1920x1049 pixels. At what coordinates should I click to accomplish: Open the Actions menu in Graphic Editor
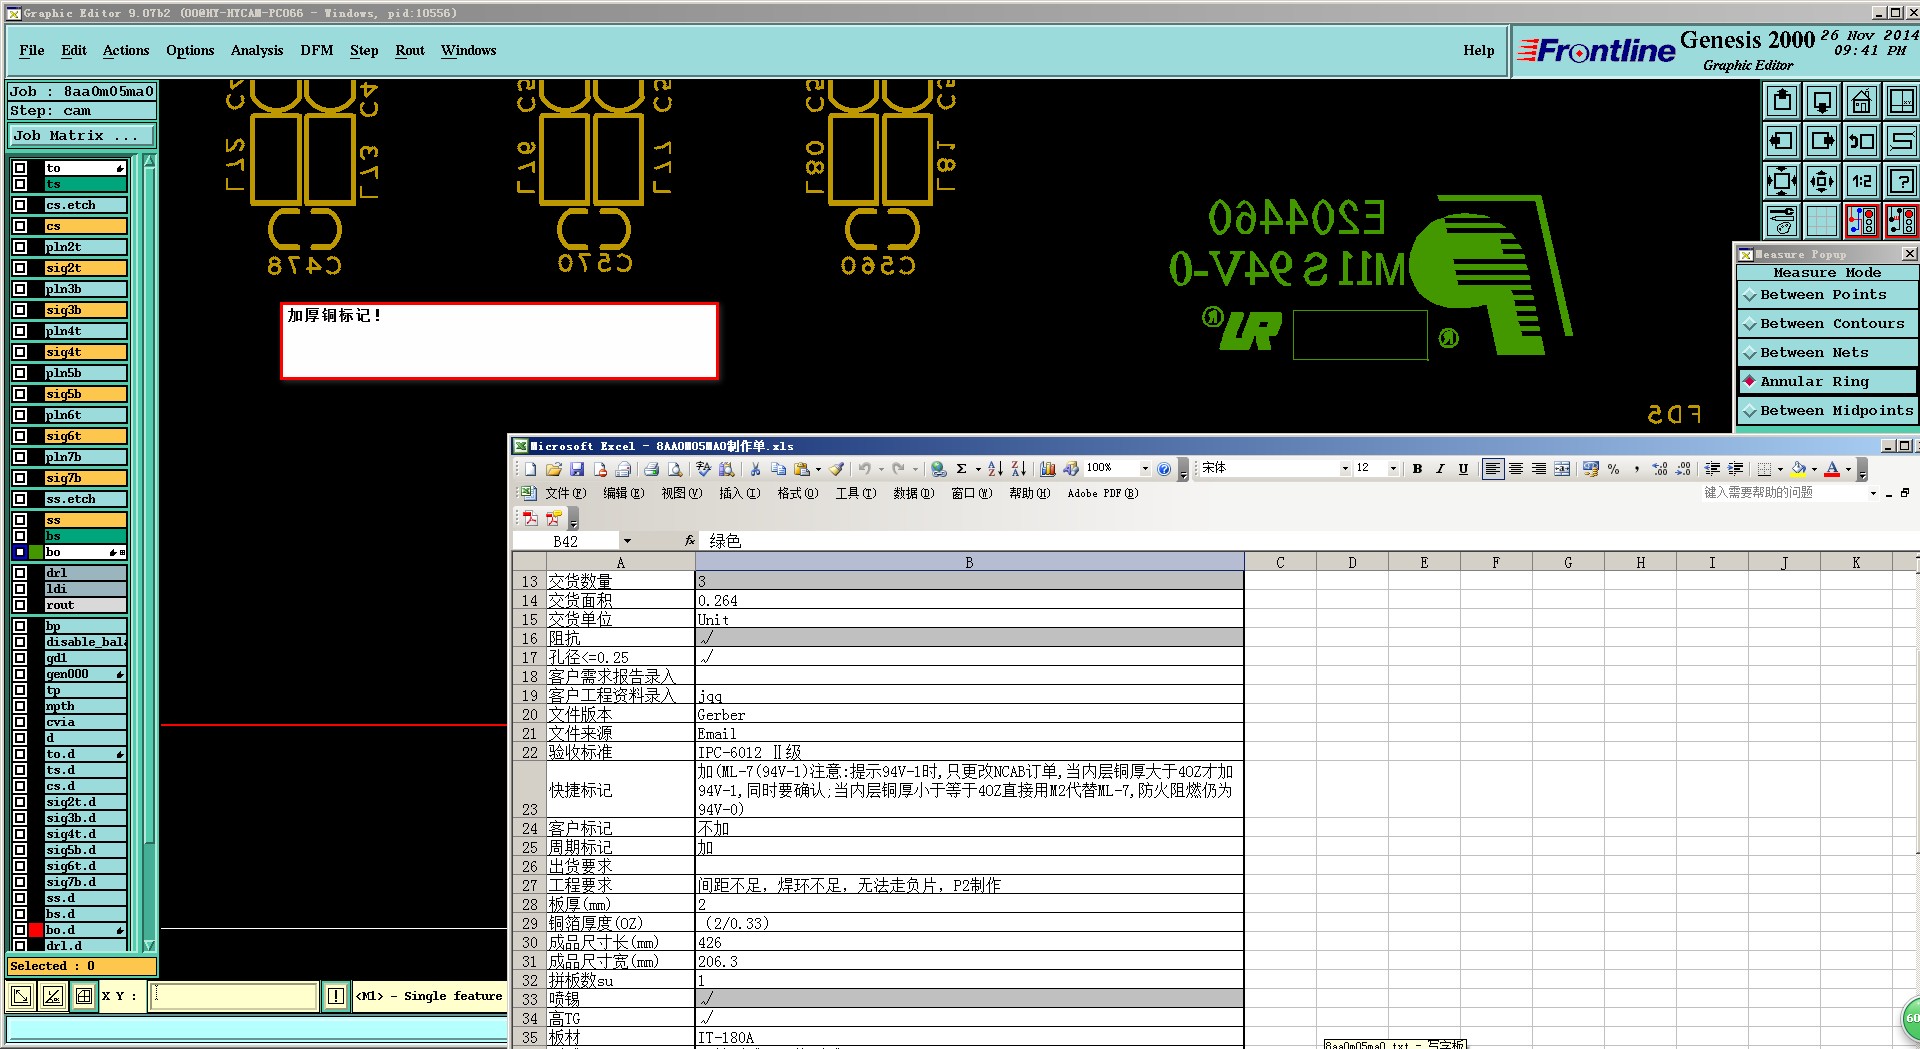(x=126, y=51)
